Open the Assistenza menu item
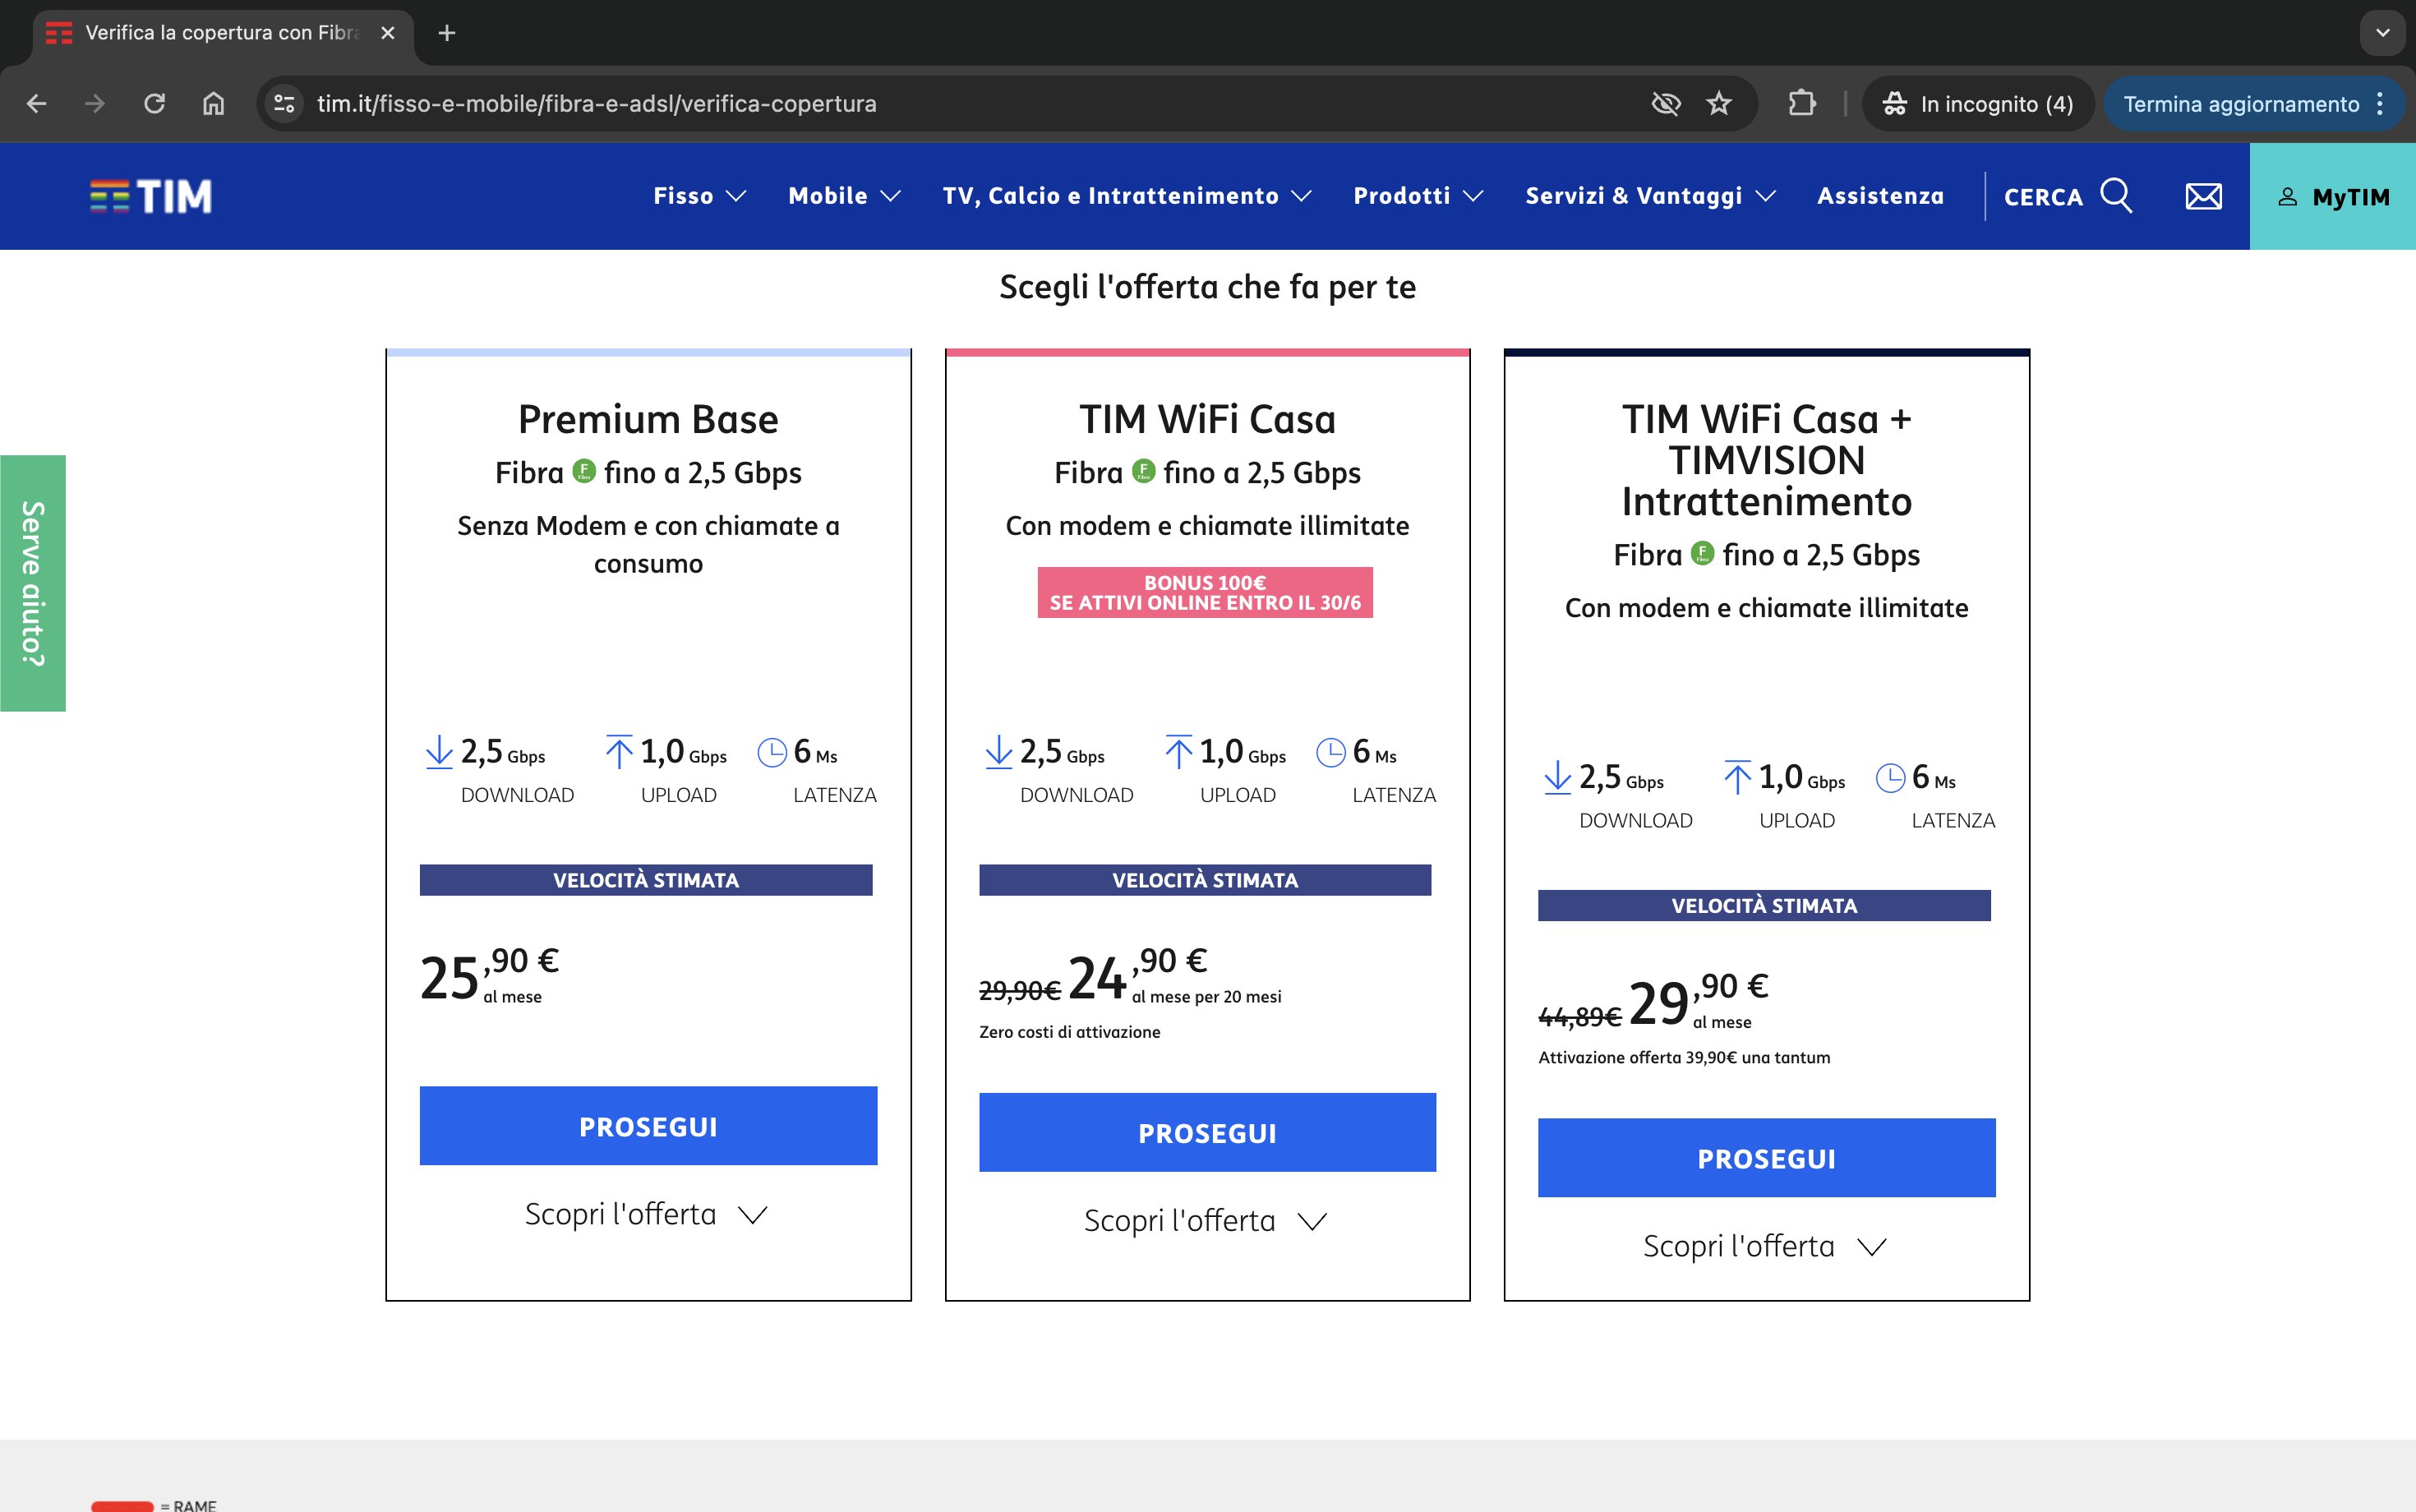 [1880, 196]
